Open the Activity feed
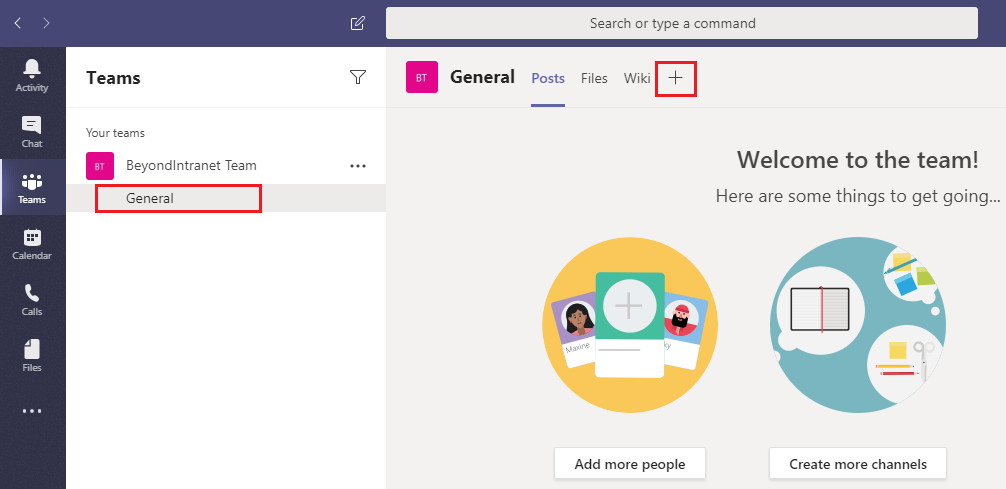The image size is (1006, 489). tap(32, 76)
